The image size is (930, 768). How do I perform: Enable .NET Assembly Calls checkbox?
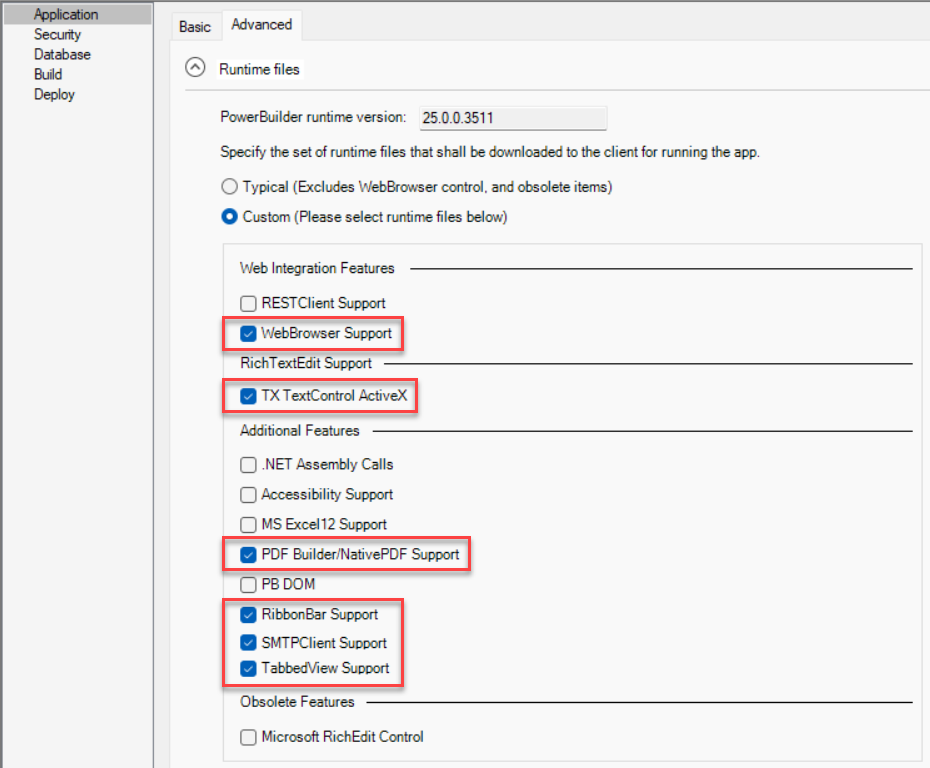(249, 465)
